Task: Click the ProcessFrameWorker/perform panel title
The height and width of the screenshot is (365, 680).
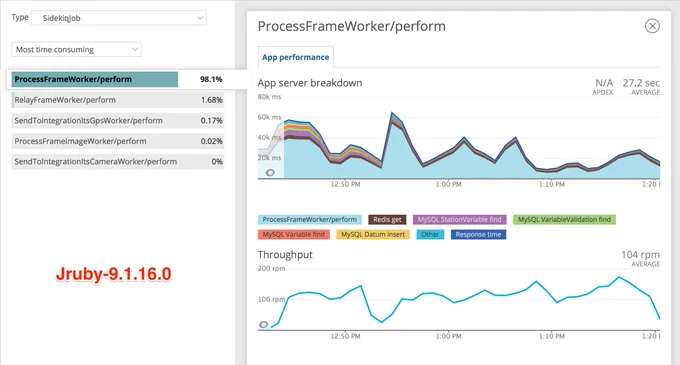Action: pos(352,26)
